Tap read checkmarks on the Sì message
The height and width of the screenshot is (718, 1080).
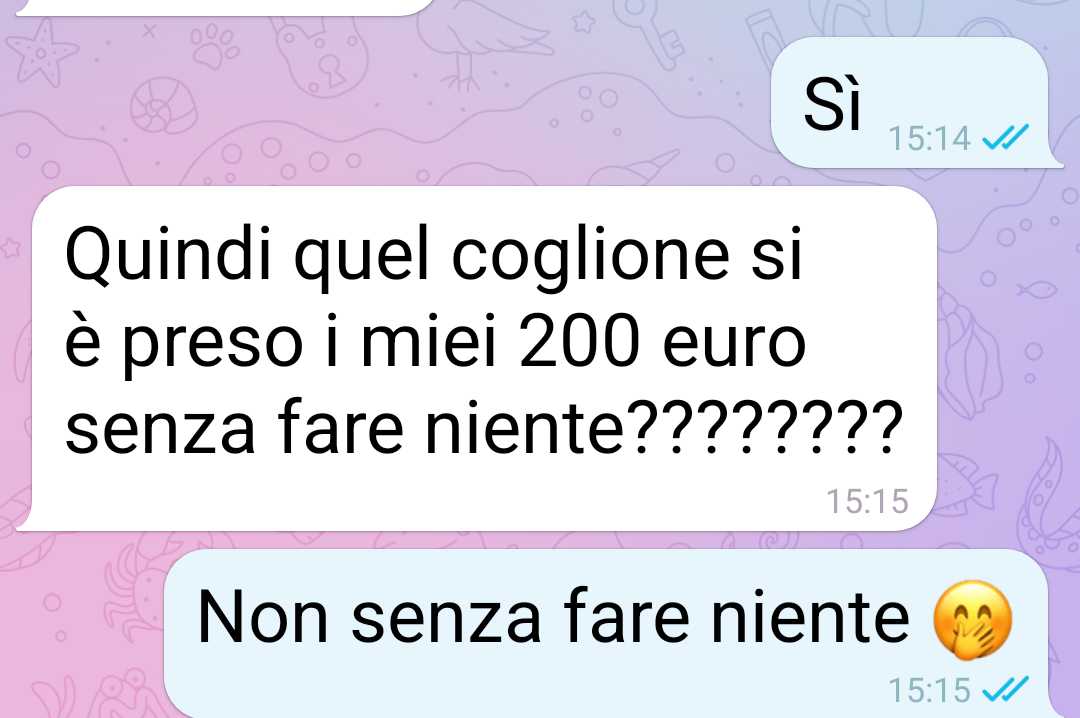point(1005,139)
